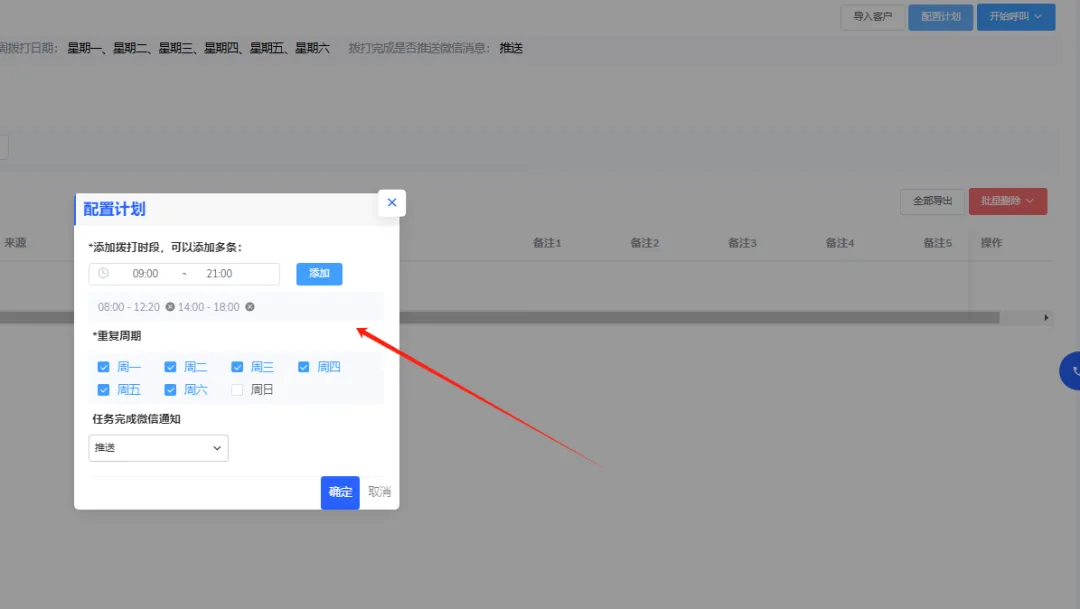Click the 添加 button to add time segment
The height and width of the screenshot is (609, 1080).
coord(318,273)
